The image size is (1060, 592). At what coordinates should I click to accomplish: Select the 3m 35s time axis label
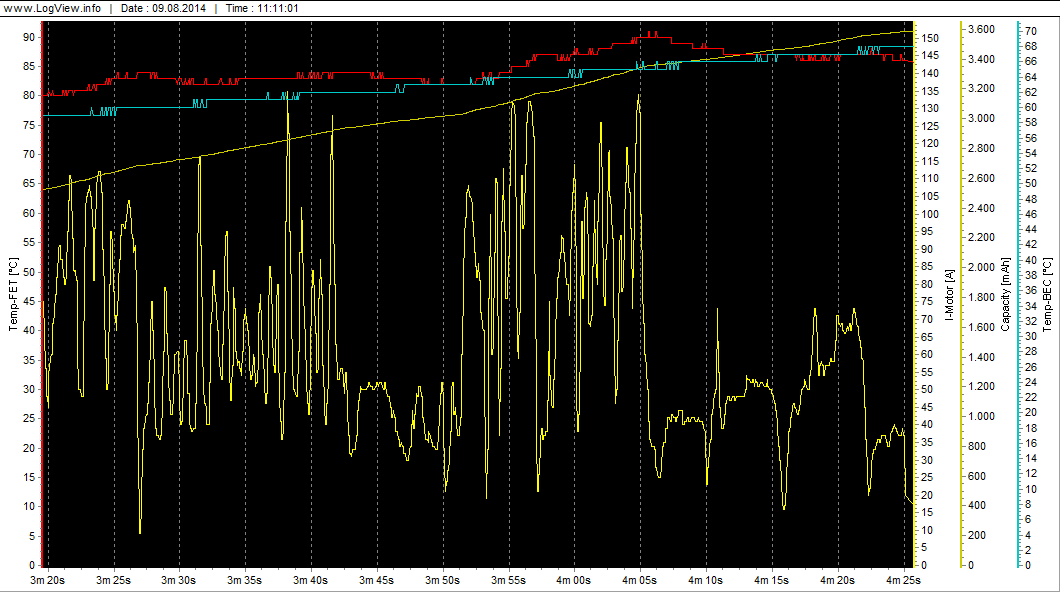pyautogui.click(x=244, y=580)
